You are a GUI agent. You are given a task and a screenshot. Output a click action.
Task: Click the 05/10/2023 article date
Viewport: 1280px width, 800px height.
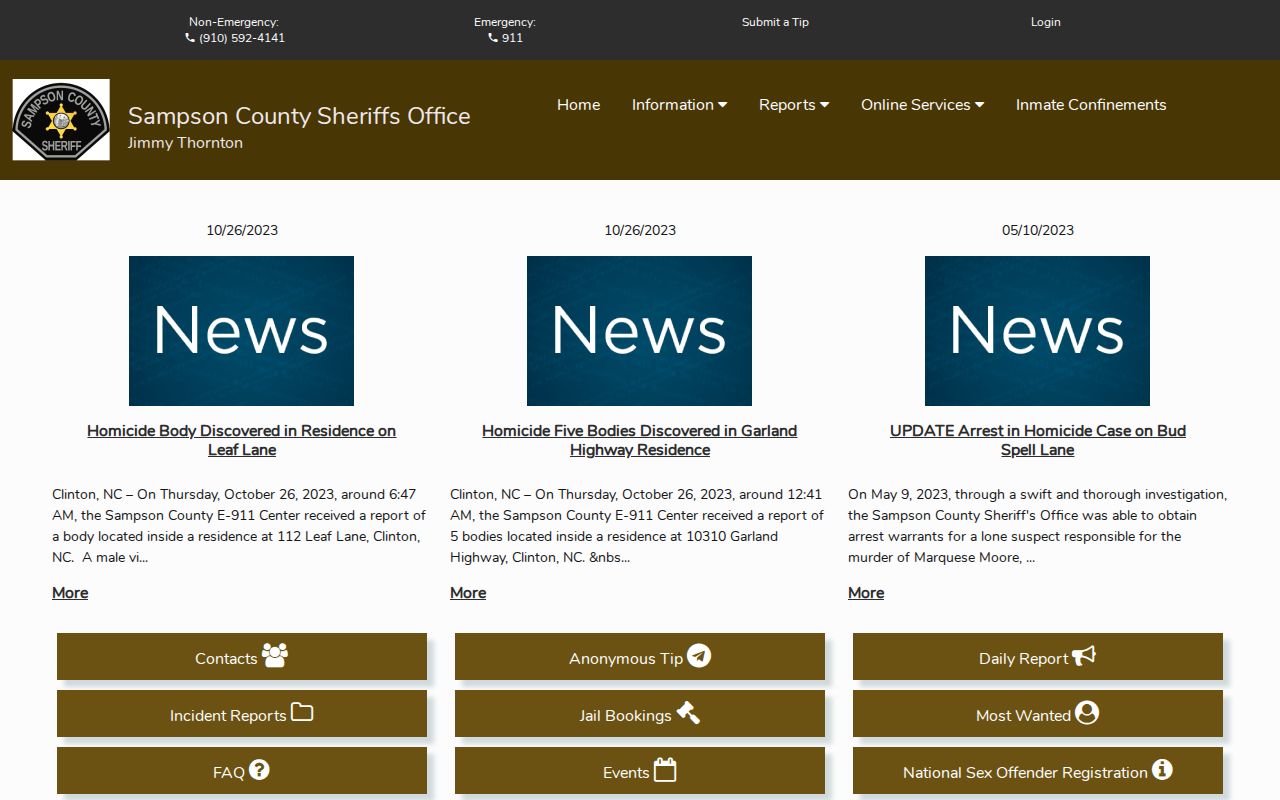coord(1038,230)
